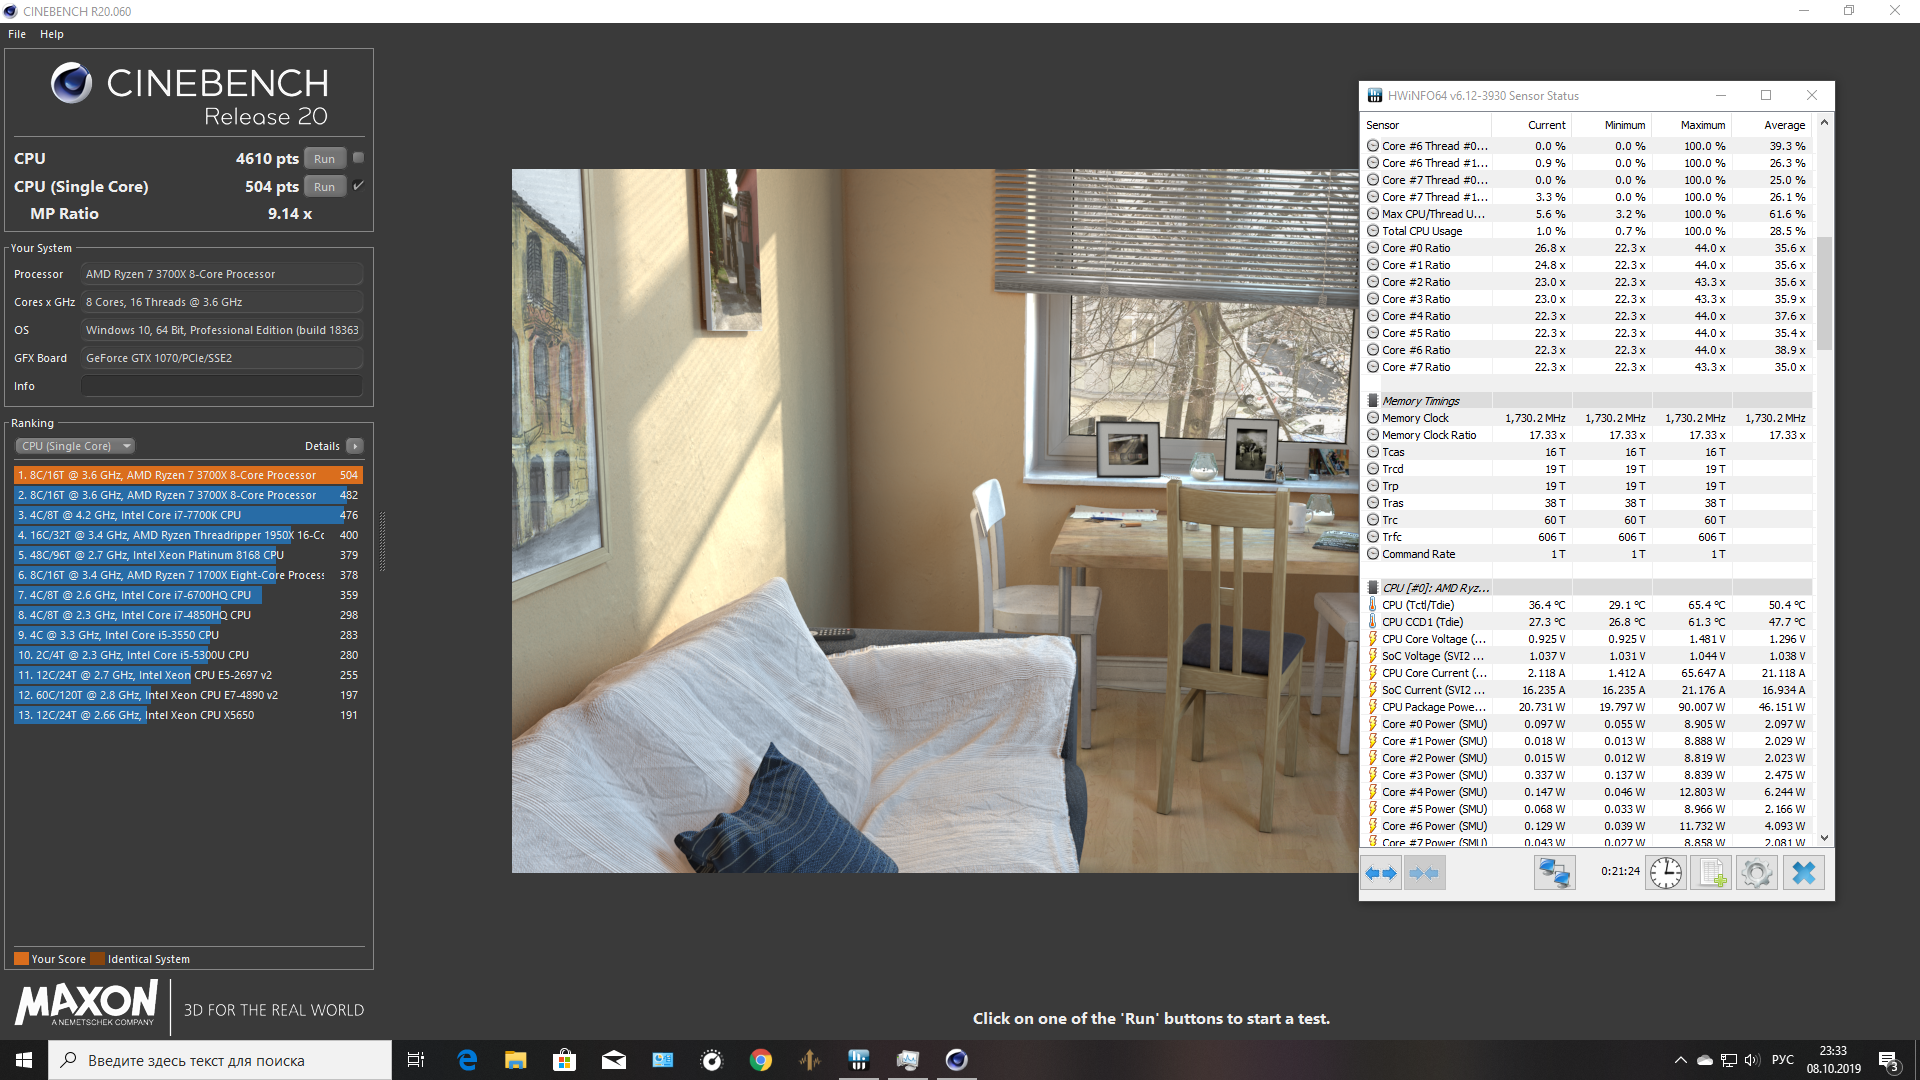The width and height of the screenshot is (1920, 1080).
Task: Open Google Chrome from the taskbar
Action: pyautogui.click(x=760, y=1060)
